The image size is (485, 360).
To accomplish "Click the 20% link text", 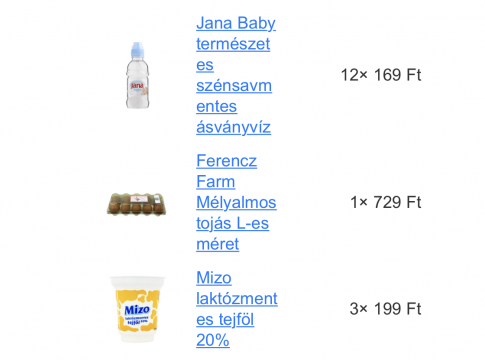I will pos(213,340).
